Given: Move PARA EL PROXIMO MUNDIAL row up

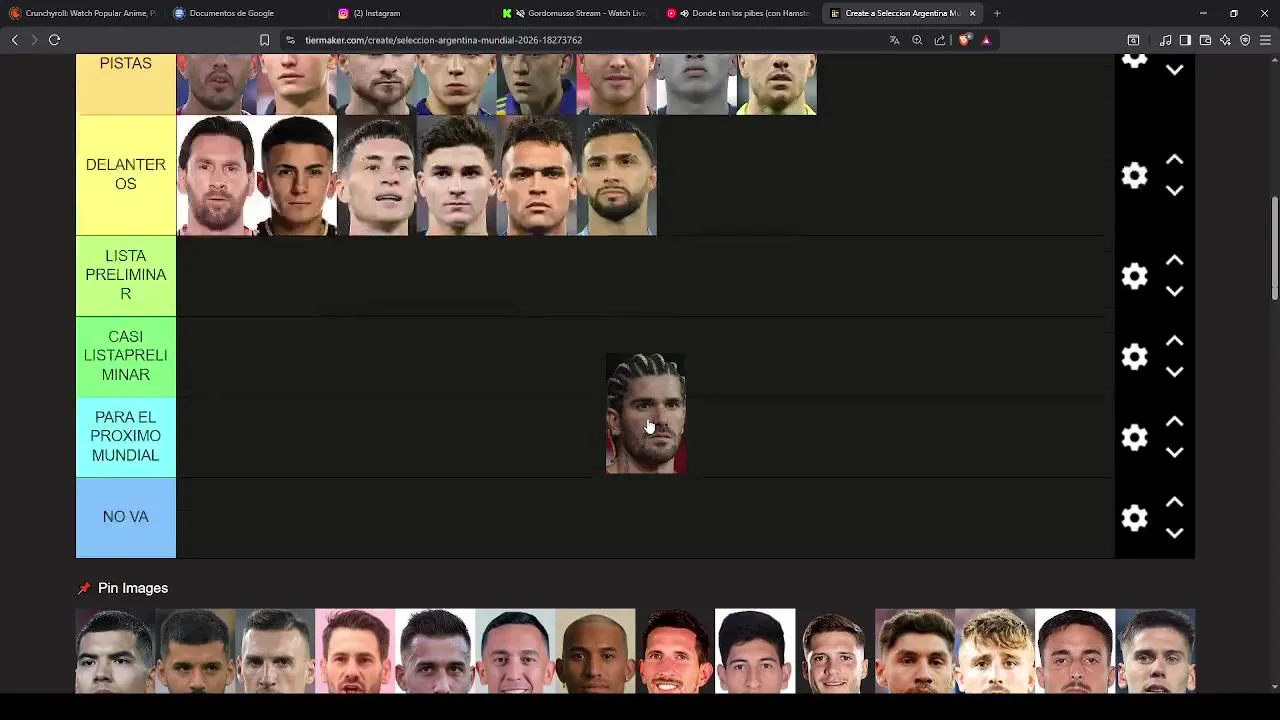Looking at the screenshot, I should [1174, 422].
